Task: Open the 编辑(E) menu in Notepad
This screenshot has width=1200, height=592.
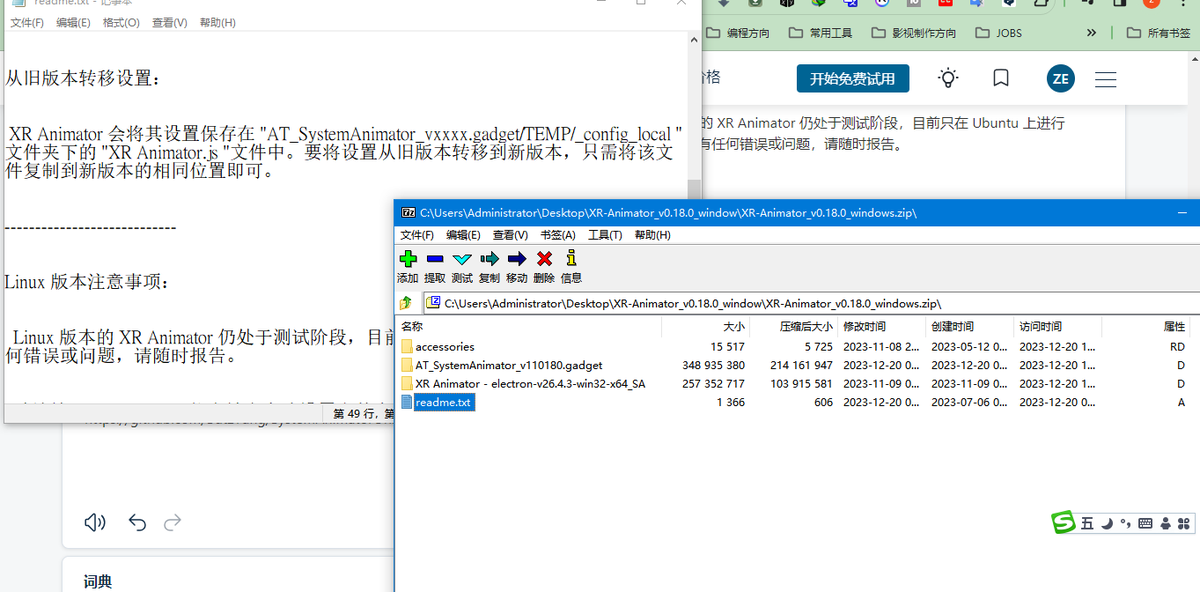Action: pyautogui.click(x=73, y=22)
